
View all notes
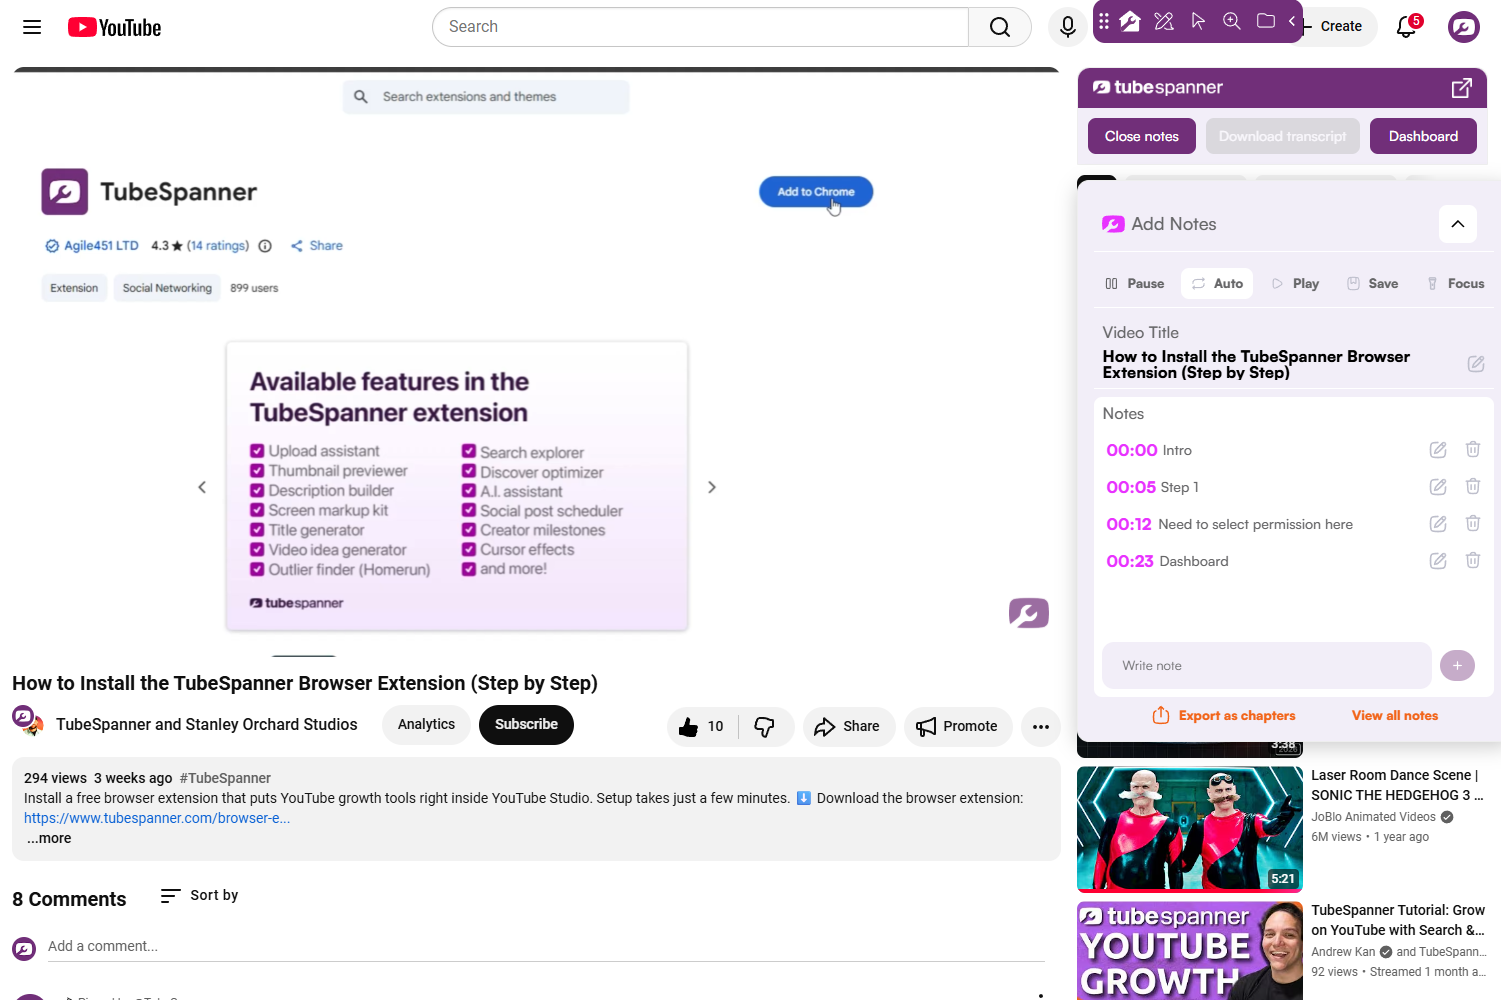1395,716
